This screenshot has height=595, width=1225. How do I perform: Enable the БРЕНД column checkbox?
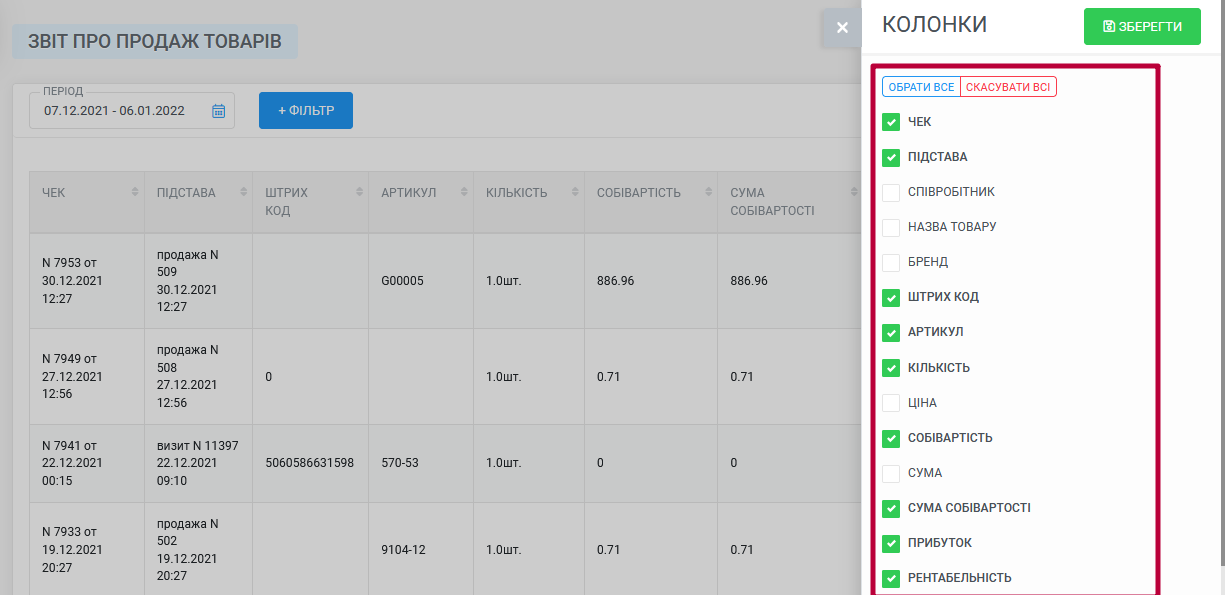pyautogui.click(x=891, y=262)
